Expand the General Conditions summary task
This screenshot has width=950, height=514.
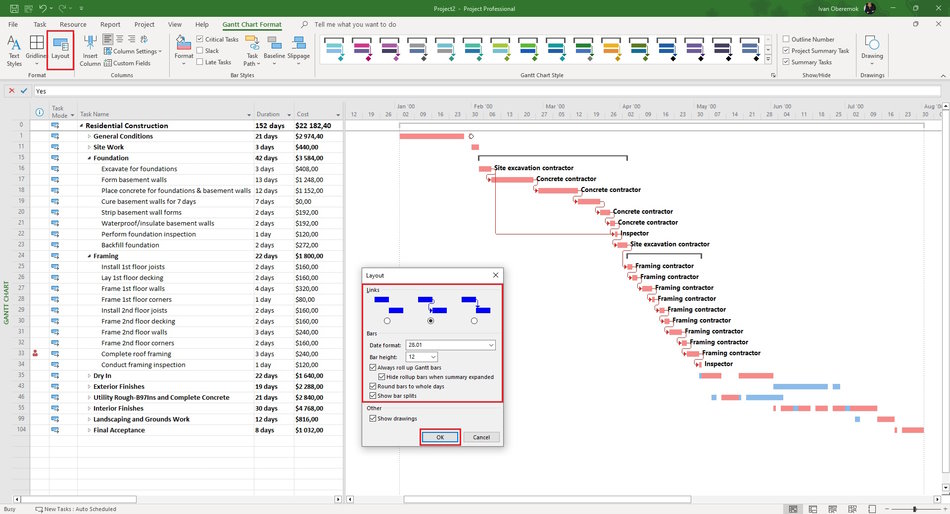coord(89,136)
